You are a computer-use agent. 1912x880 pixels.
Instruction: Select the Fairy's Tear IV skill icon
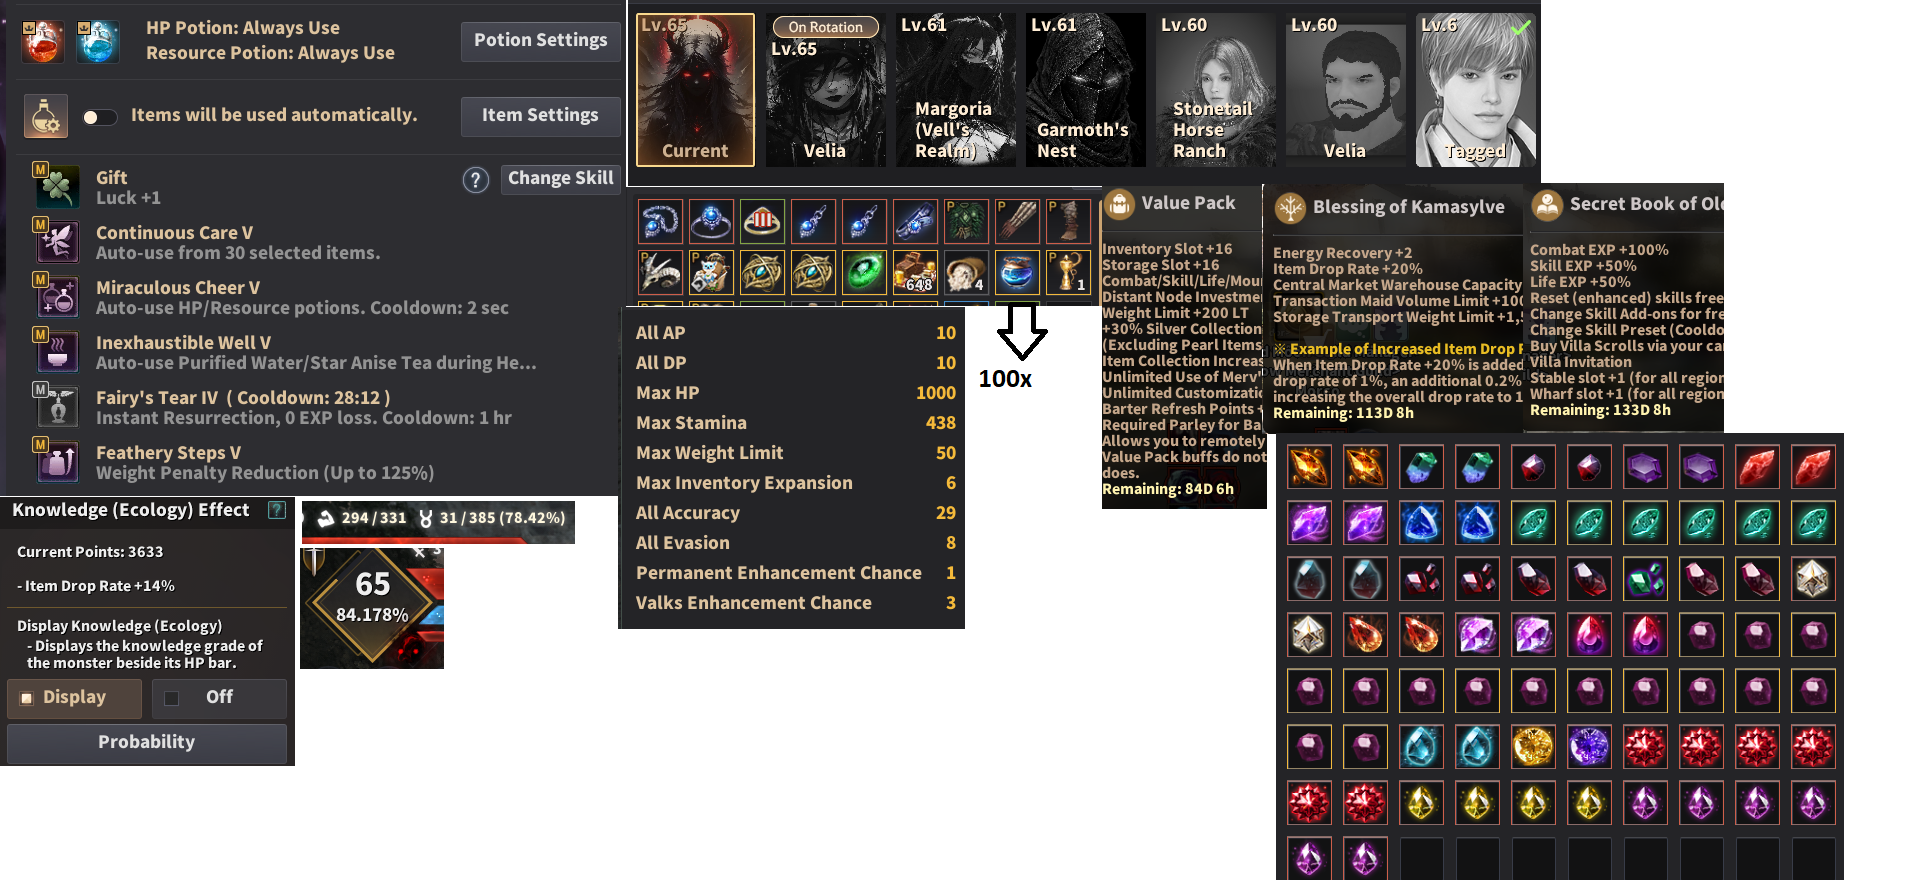(57, 407)
